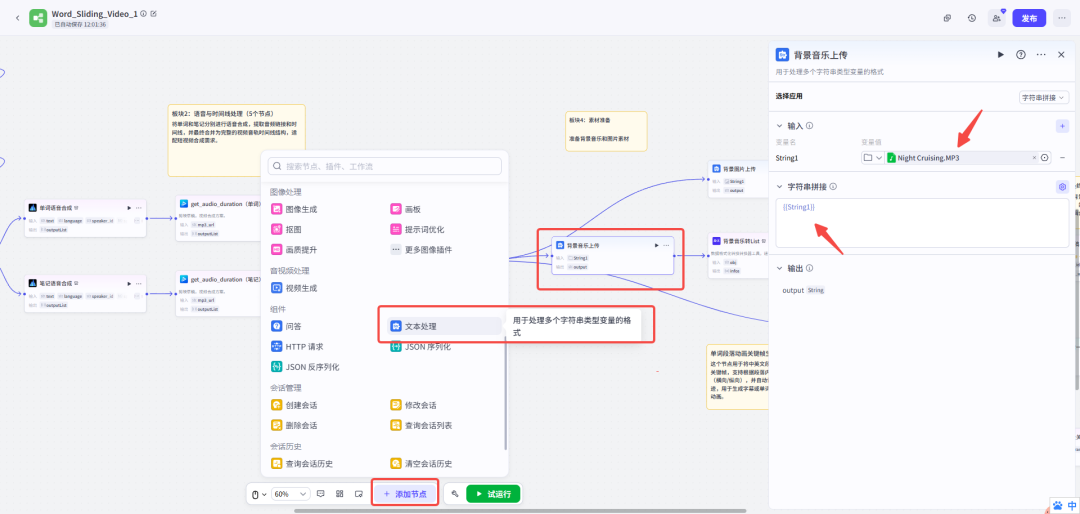The width and height of the screenshot is (1080, 514).
Task: Open more options on 笔记语音合成 node
Action: coord(138,282)
